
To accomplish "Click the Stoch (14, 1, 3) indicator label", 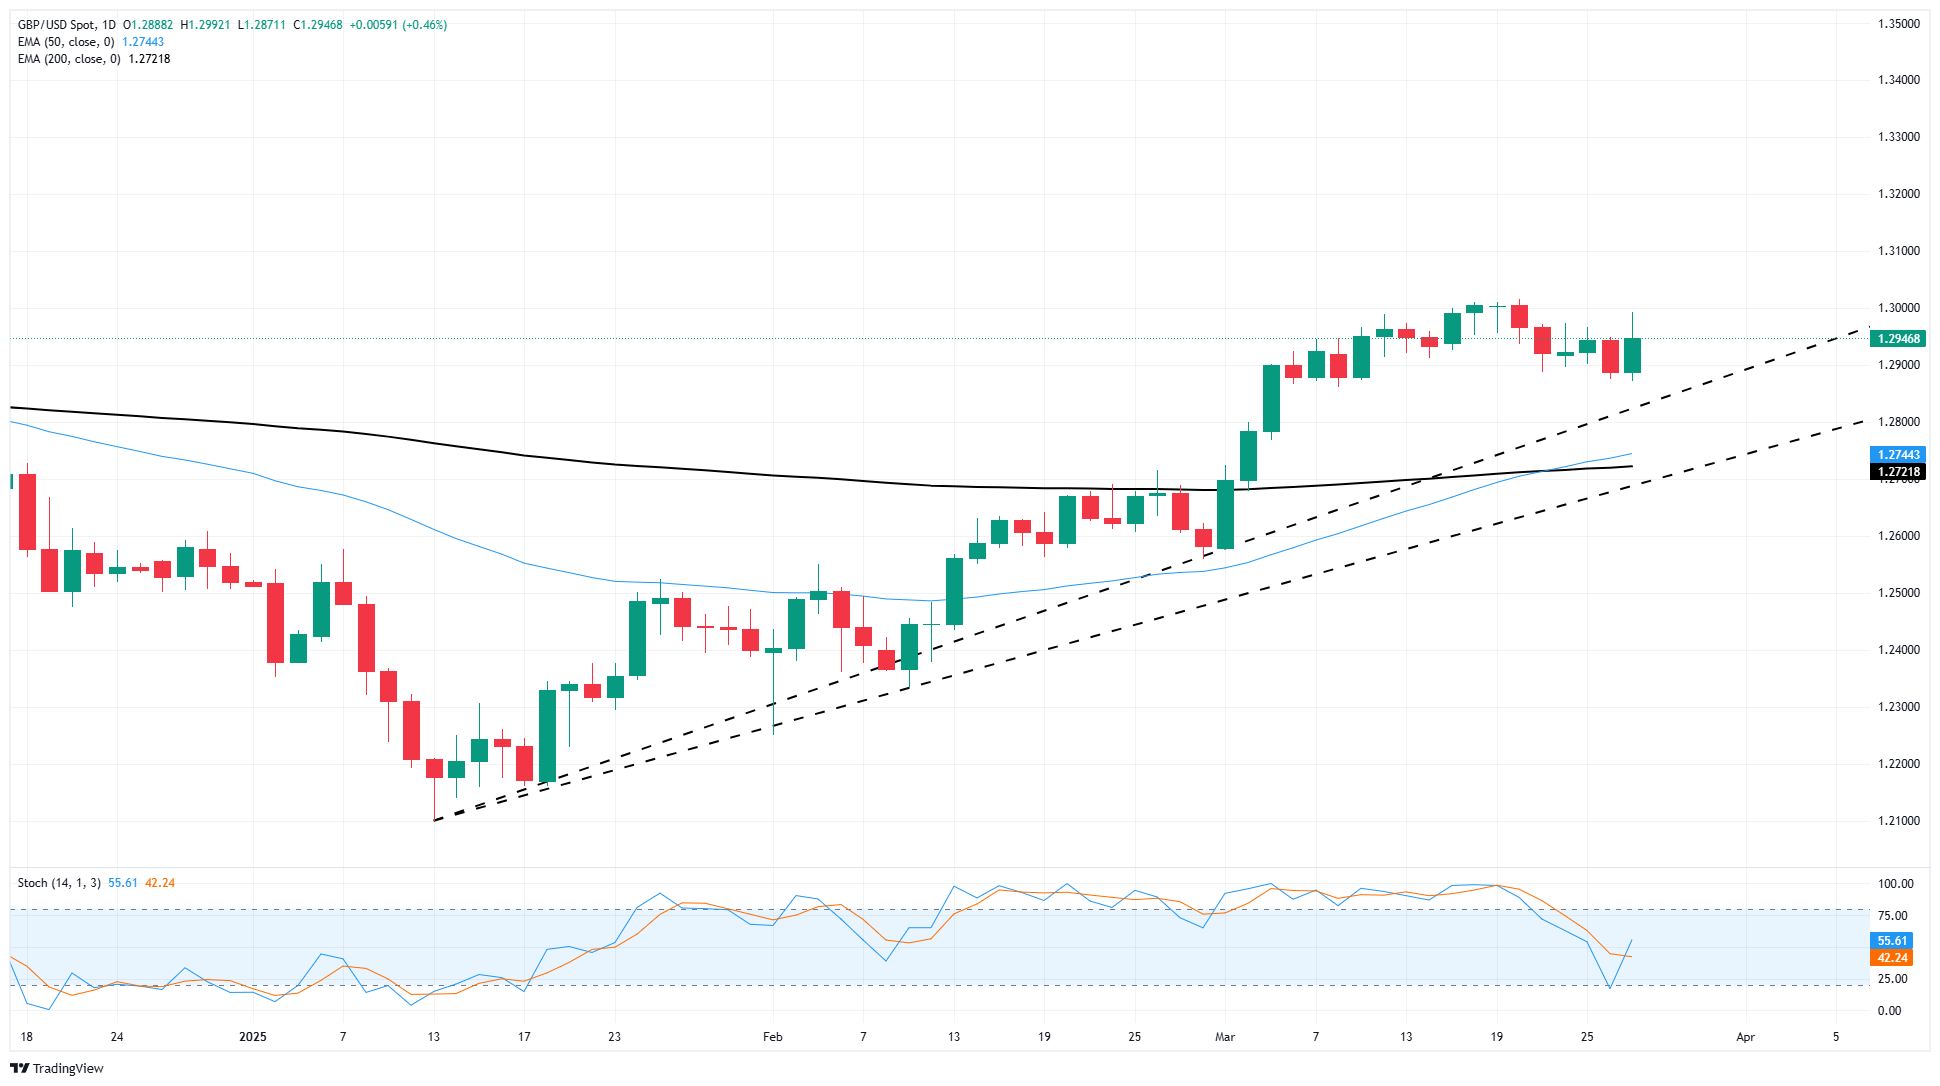I will coord(59,883).
